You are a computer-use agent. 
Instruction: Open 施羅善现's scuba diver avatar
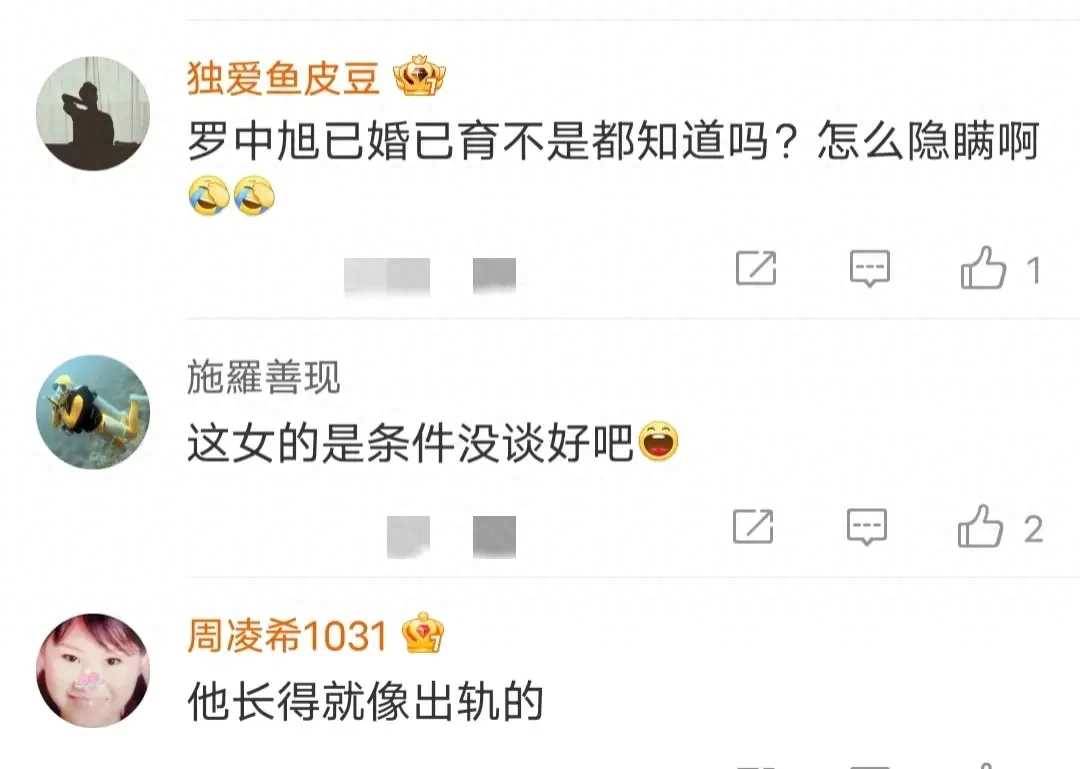[x=92, y=412]
